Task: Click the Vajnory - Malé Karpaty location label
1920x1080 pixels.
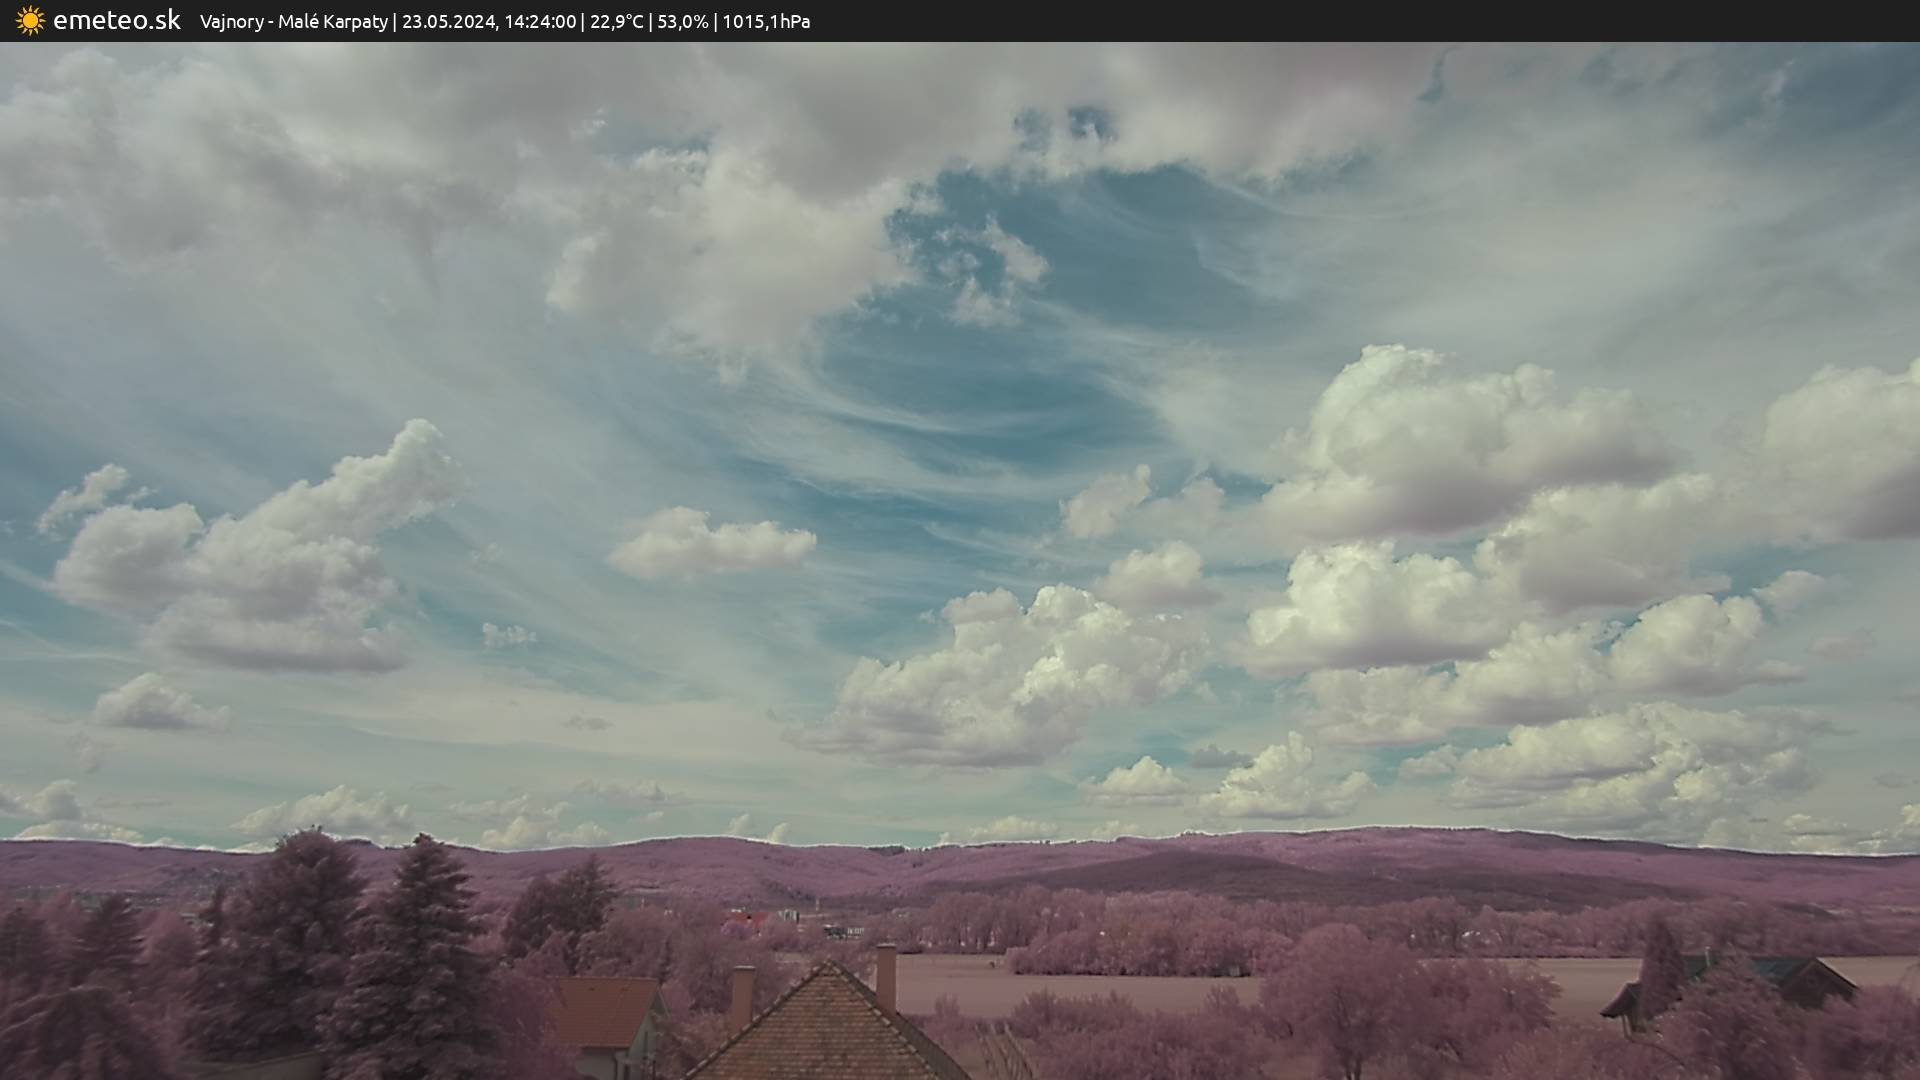Action: [x=293, y=22]
